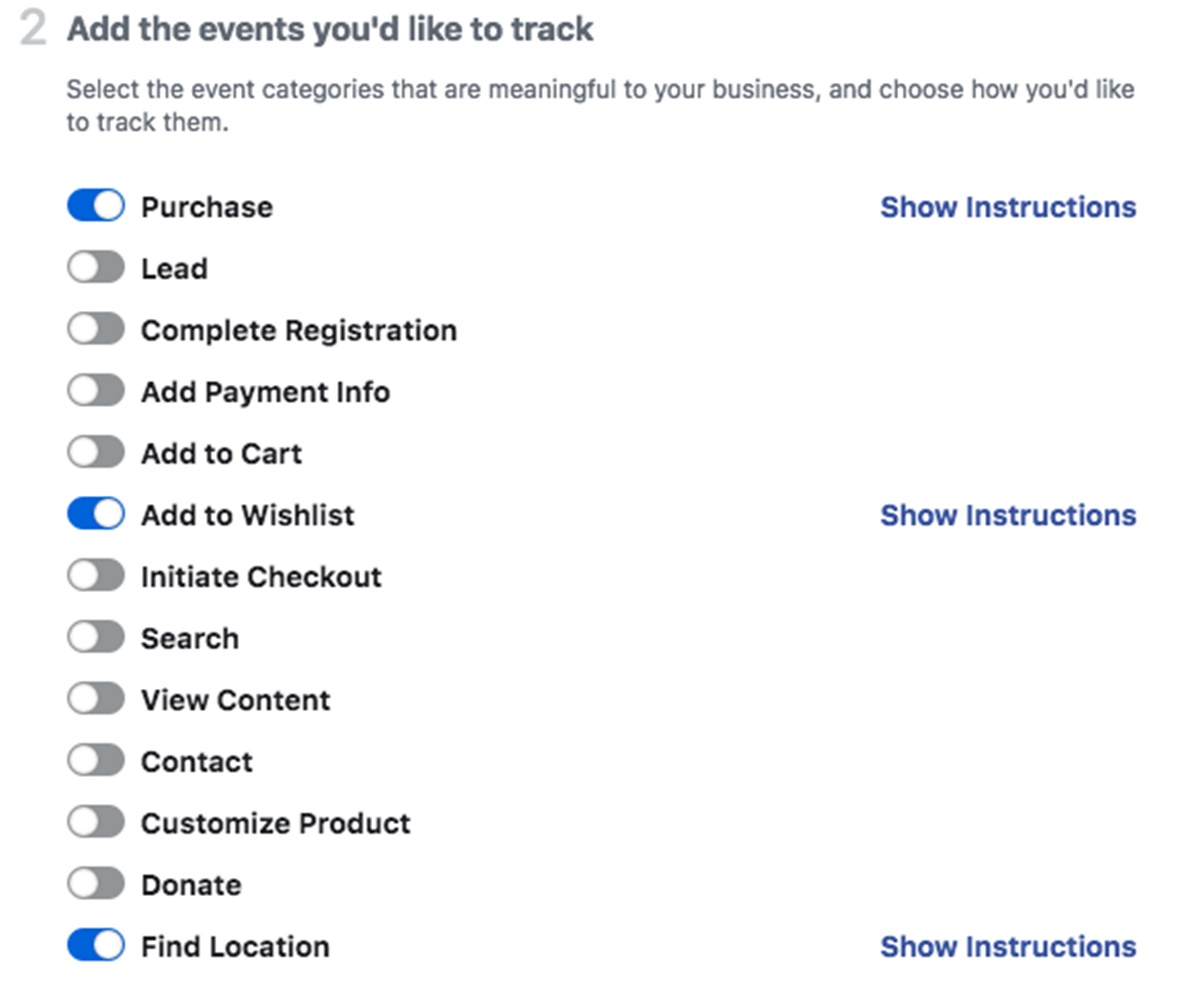
Task: Toggle on the Search event
Action: tap(96, 638)
